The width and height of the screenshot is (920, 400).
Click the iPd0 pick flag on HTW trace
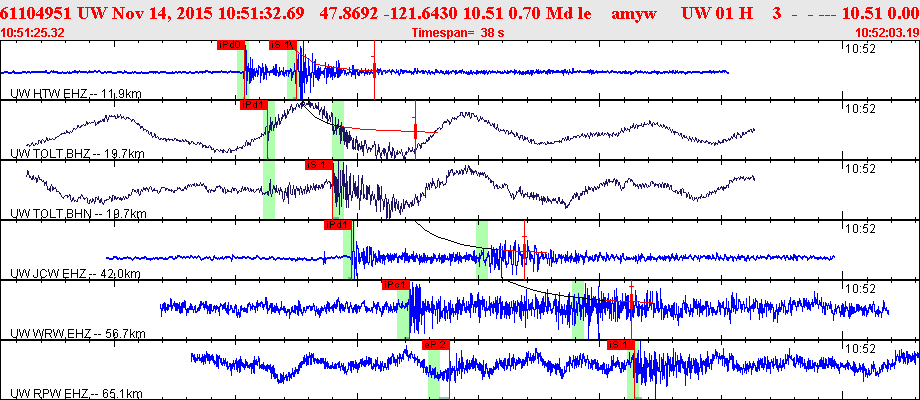tap(229, 45)
